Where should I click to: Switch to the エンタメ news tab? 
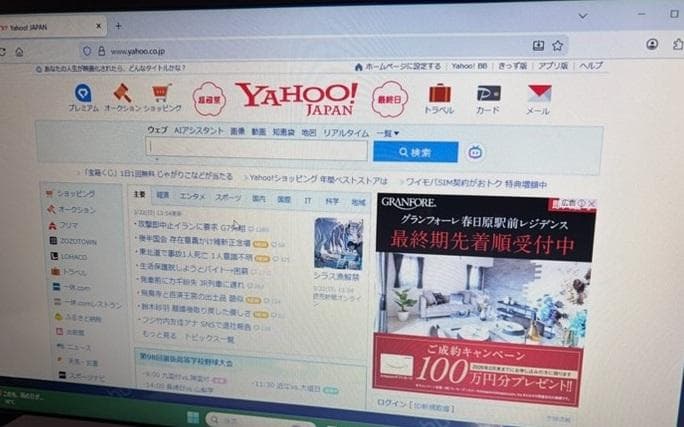(x=192, y=196)
